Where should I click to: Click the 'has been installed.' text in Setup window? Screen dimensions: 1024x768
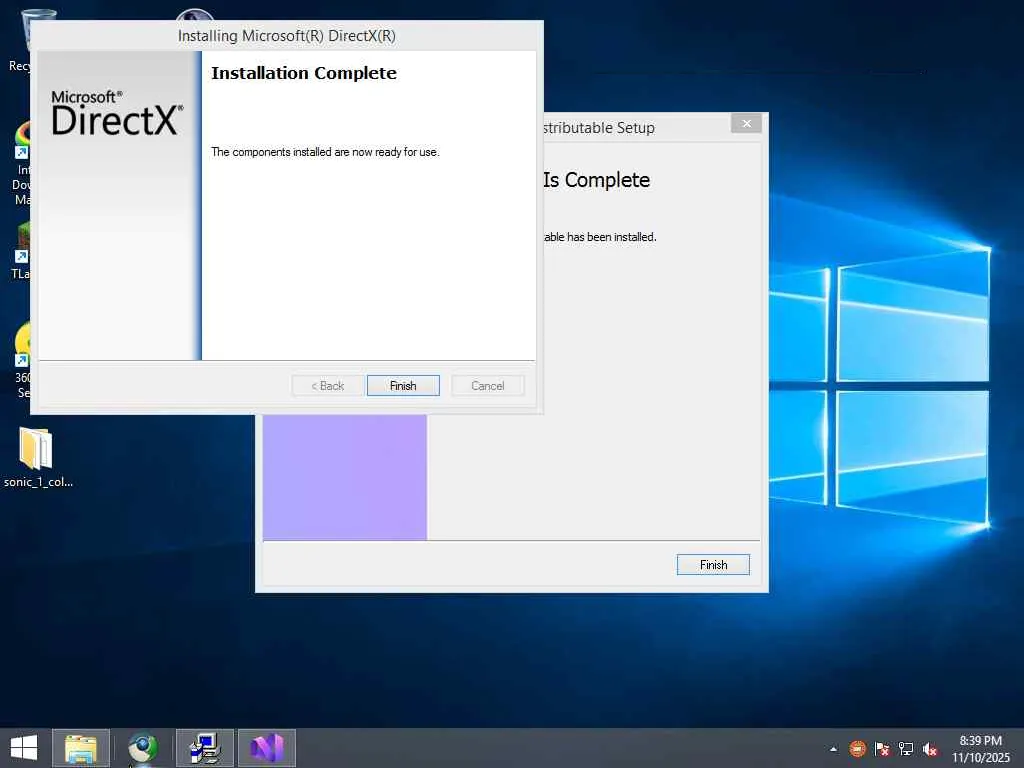coord(611,236)
